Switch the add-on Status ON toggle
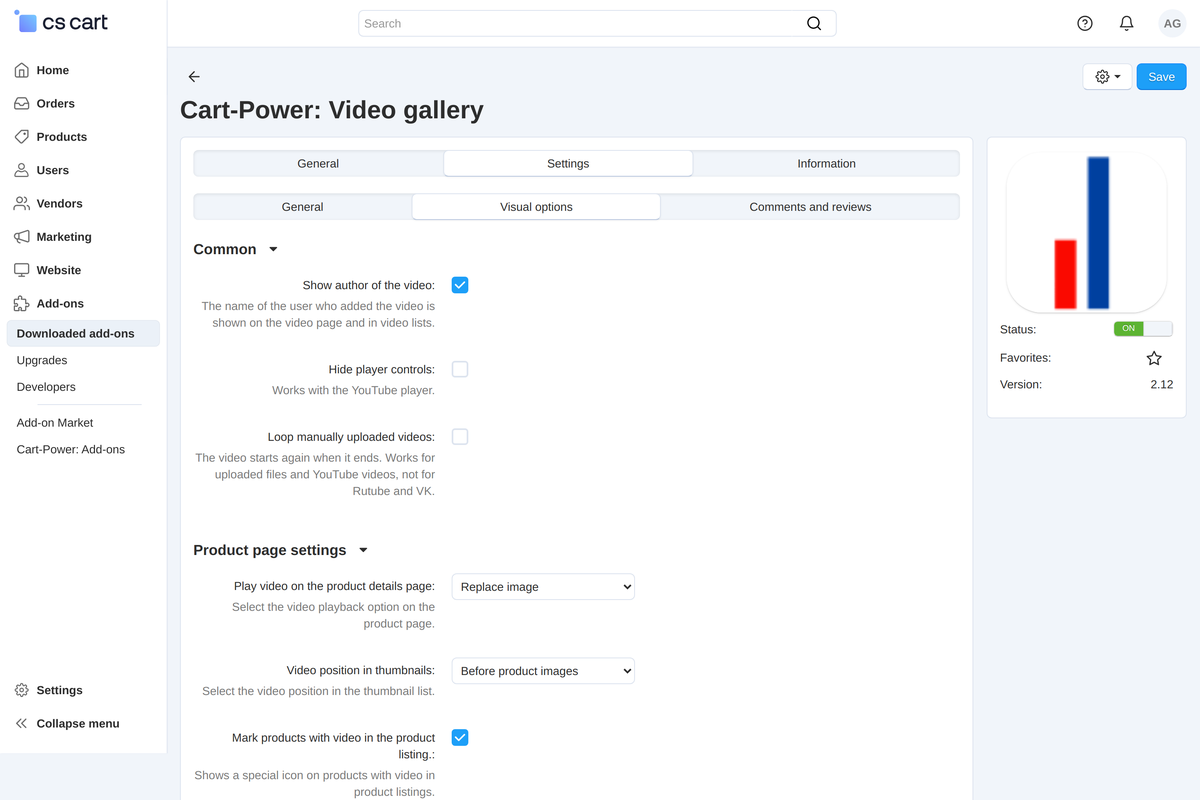Viewport: 1200px width, 800px height. coord(1143,329)
